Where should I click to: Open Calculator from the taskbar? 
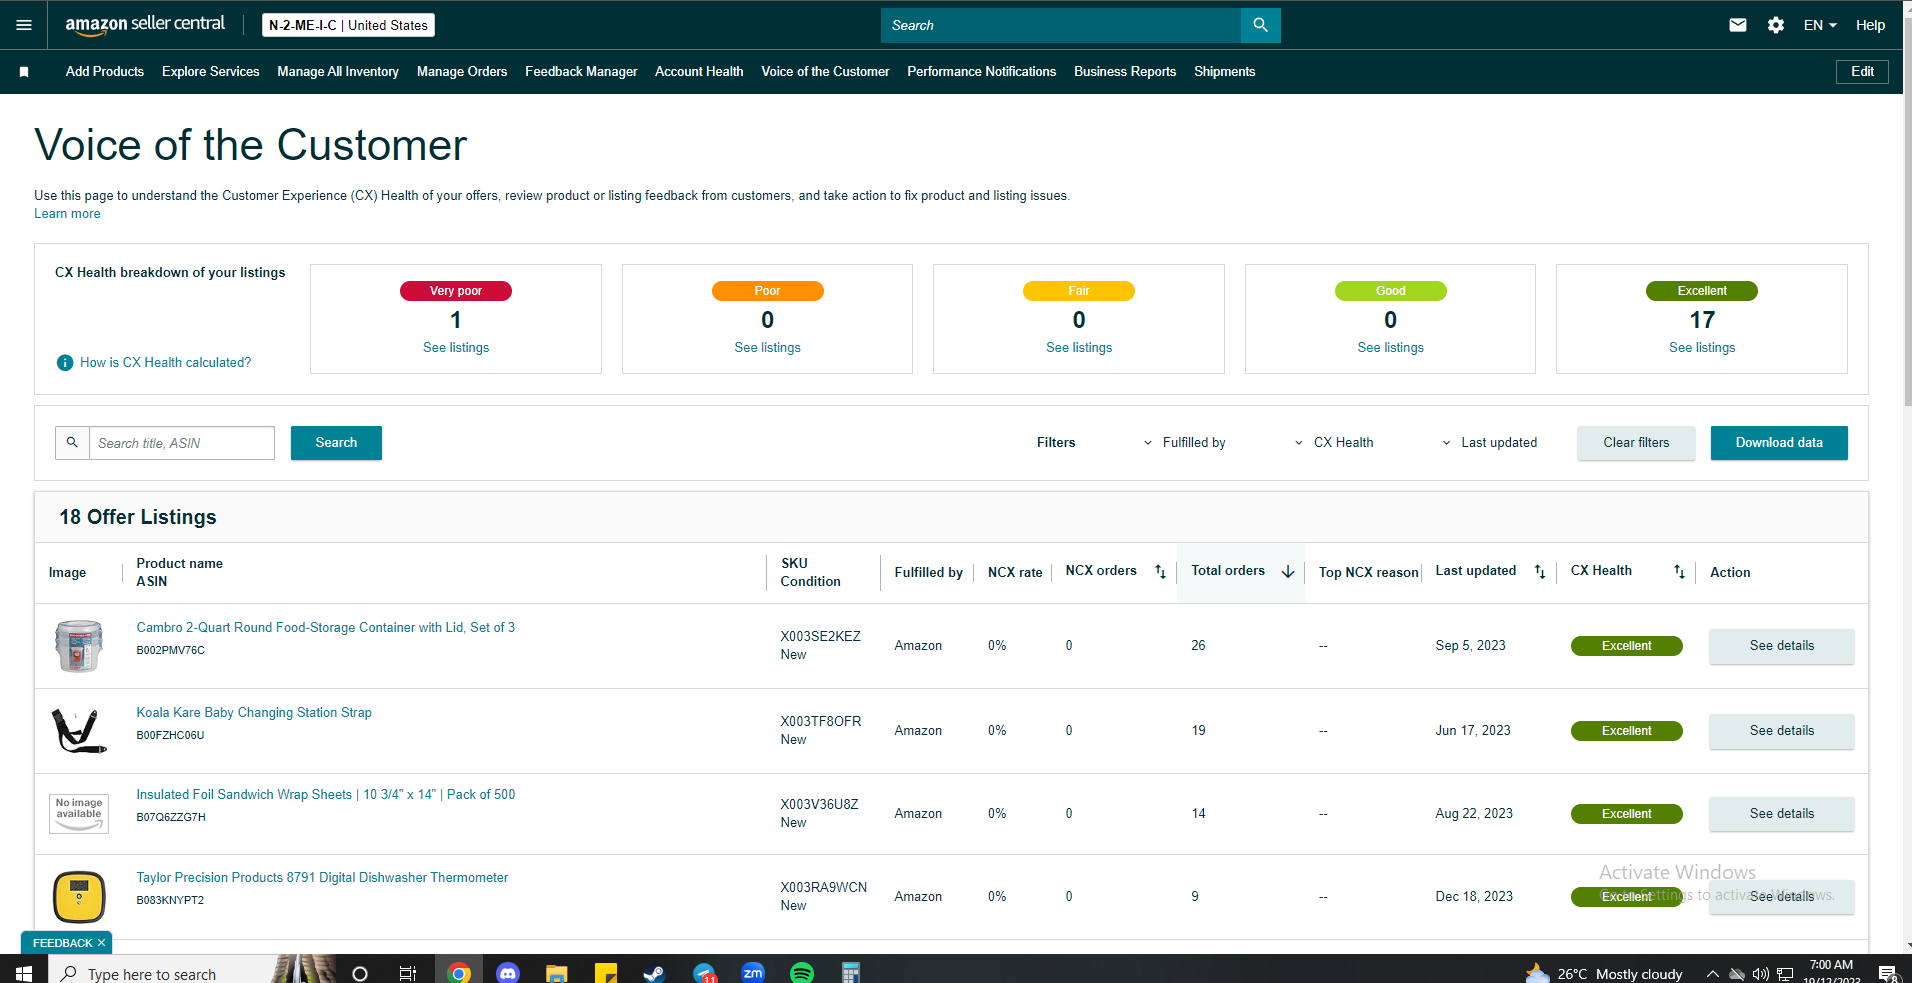pyautogui.click(x=851, y=973)
